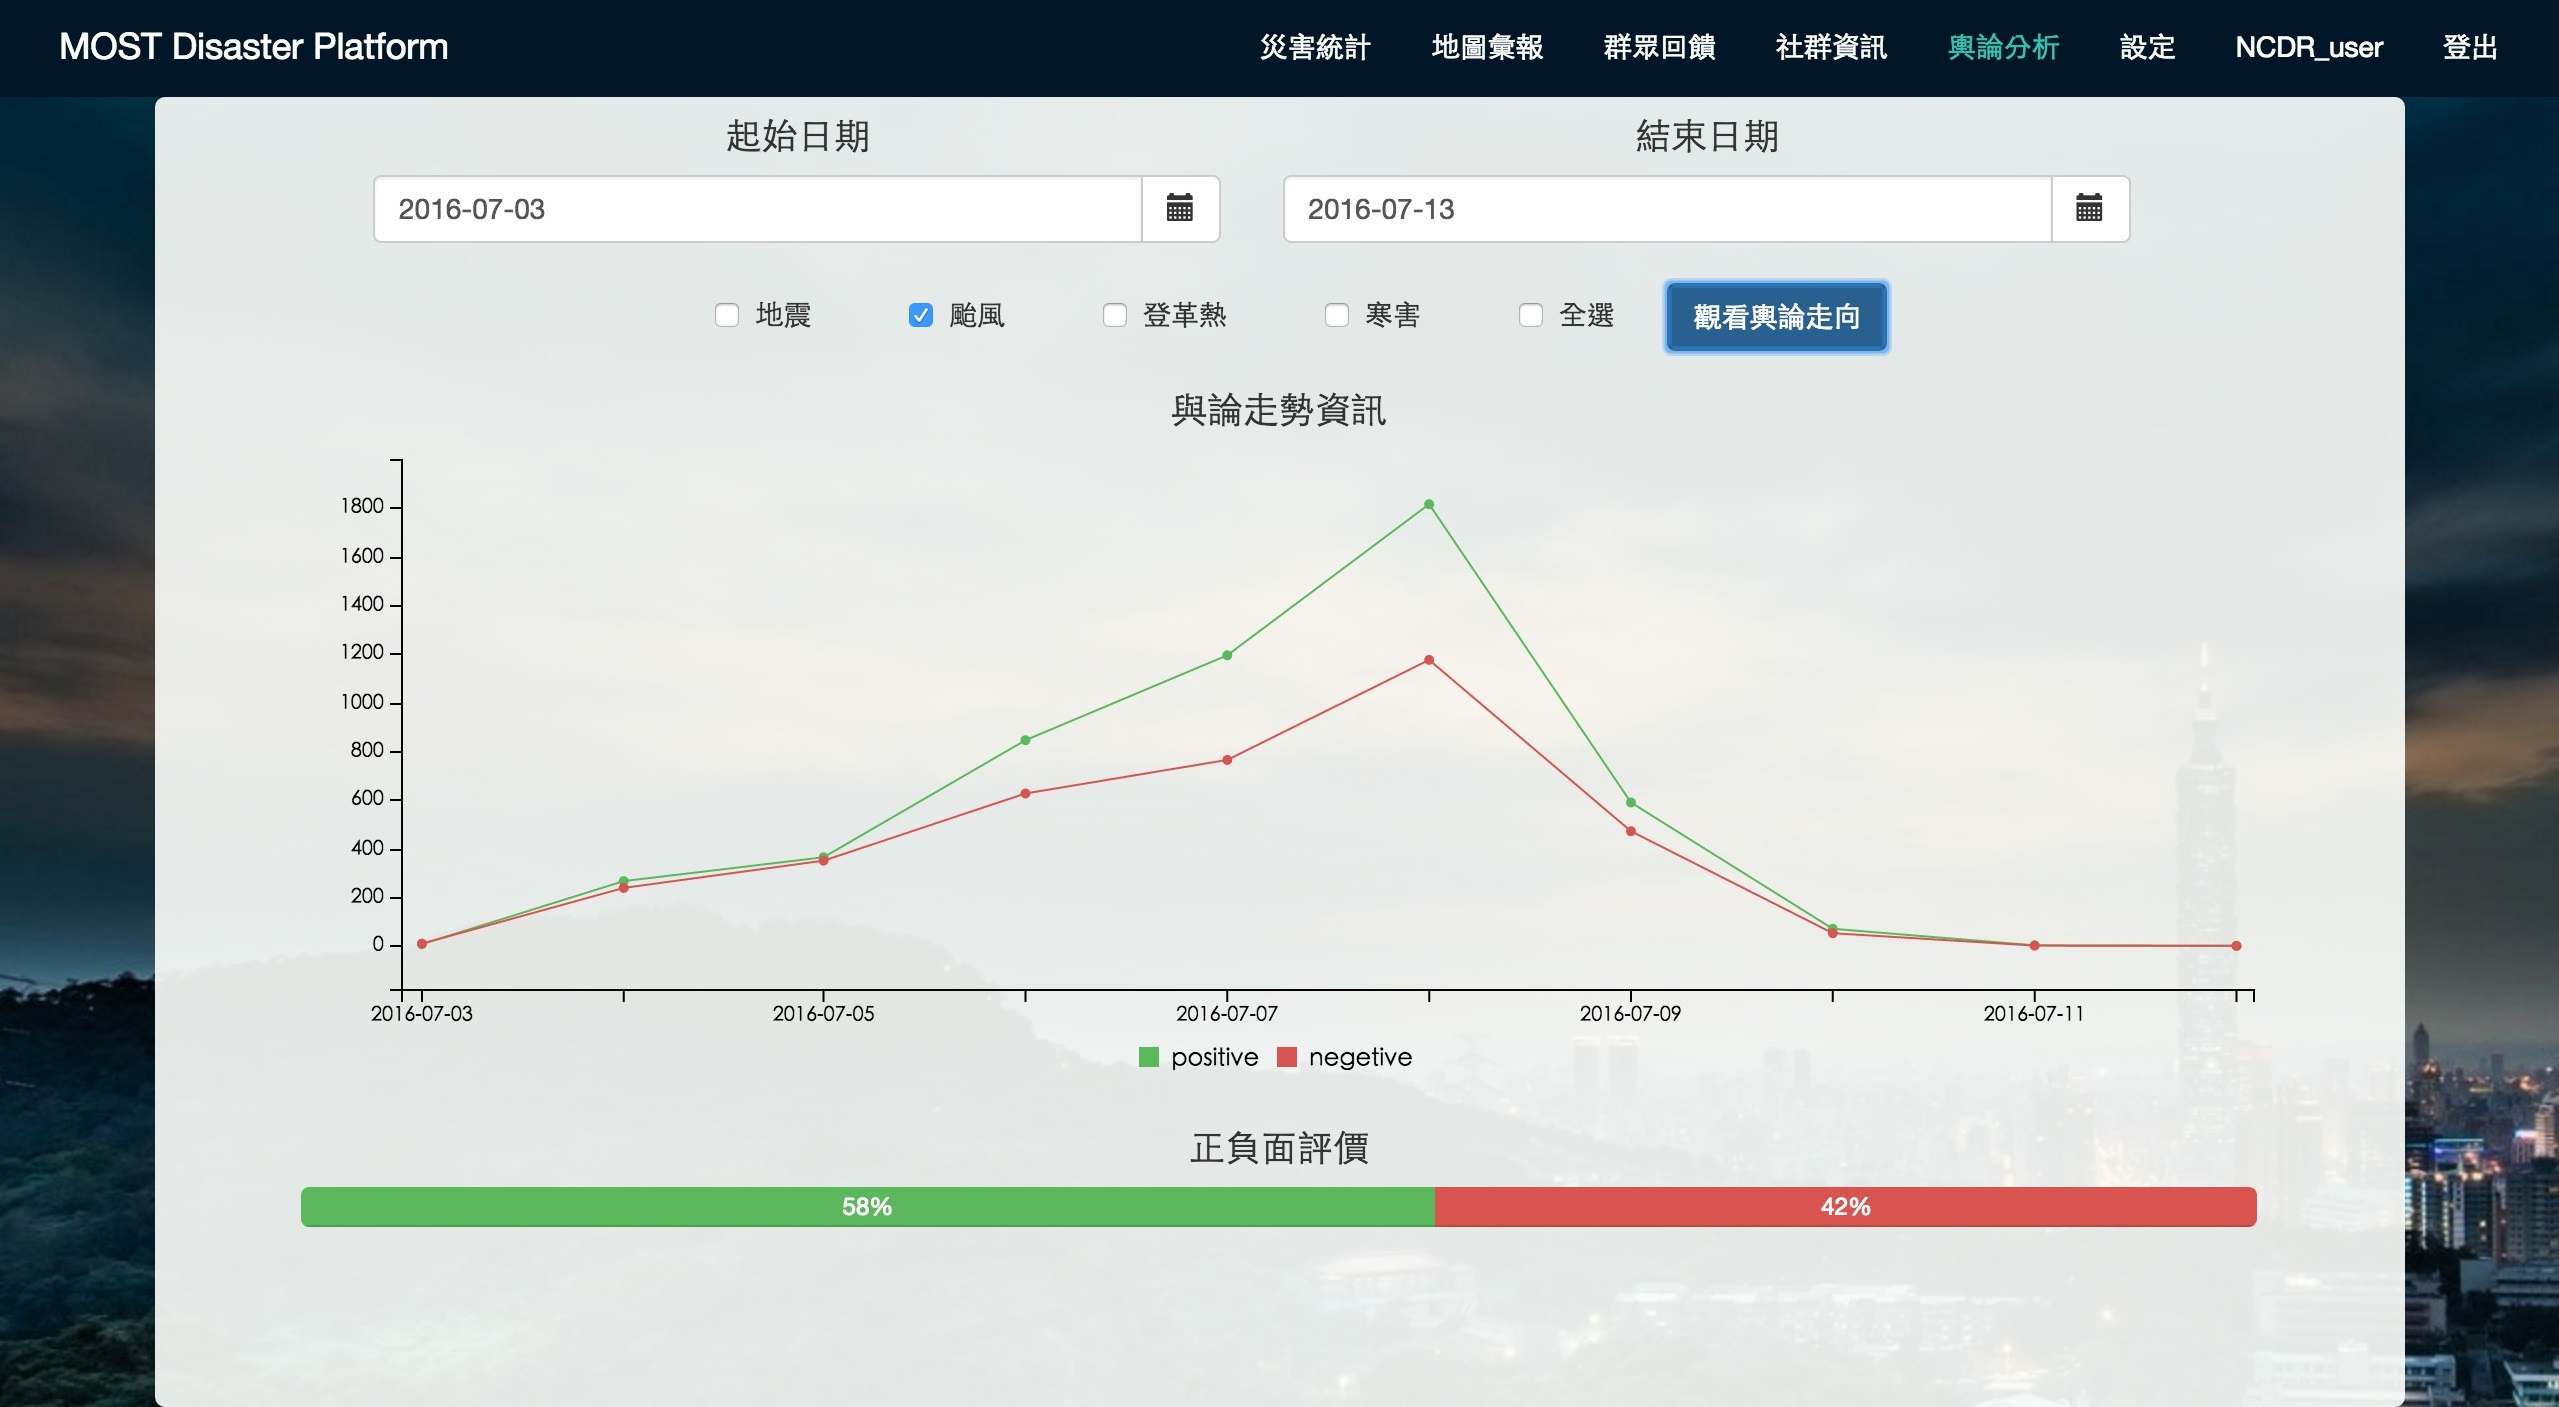Click the 2016-07-07 x-axis label
This screenshot has height=1407, width=2559.
[1227, 1014]
